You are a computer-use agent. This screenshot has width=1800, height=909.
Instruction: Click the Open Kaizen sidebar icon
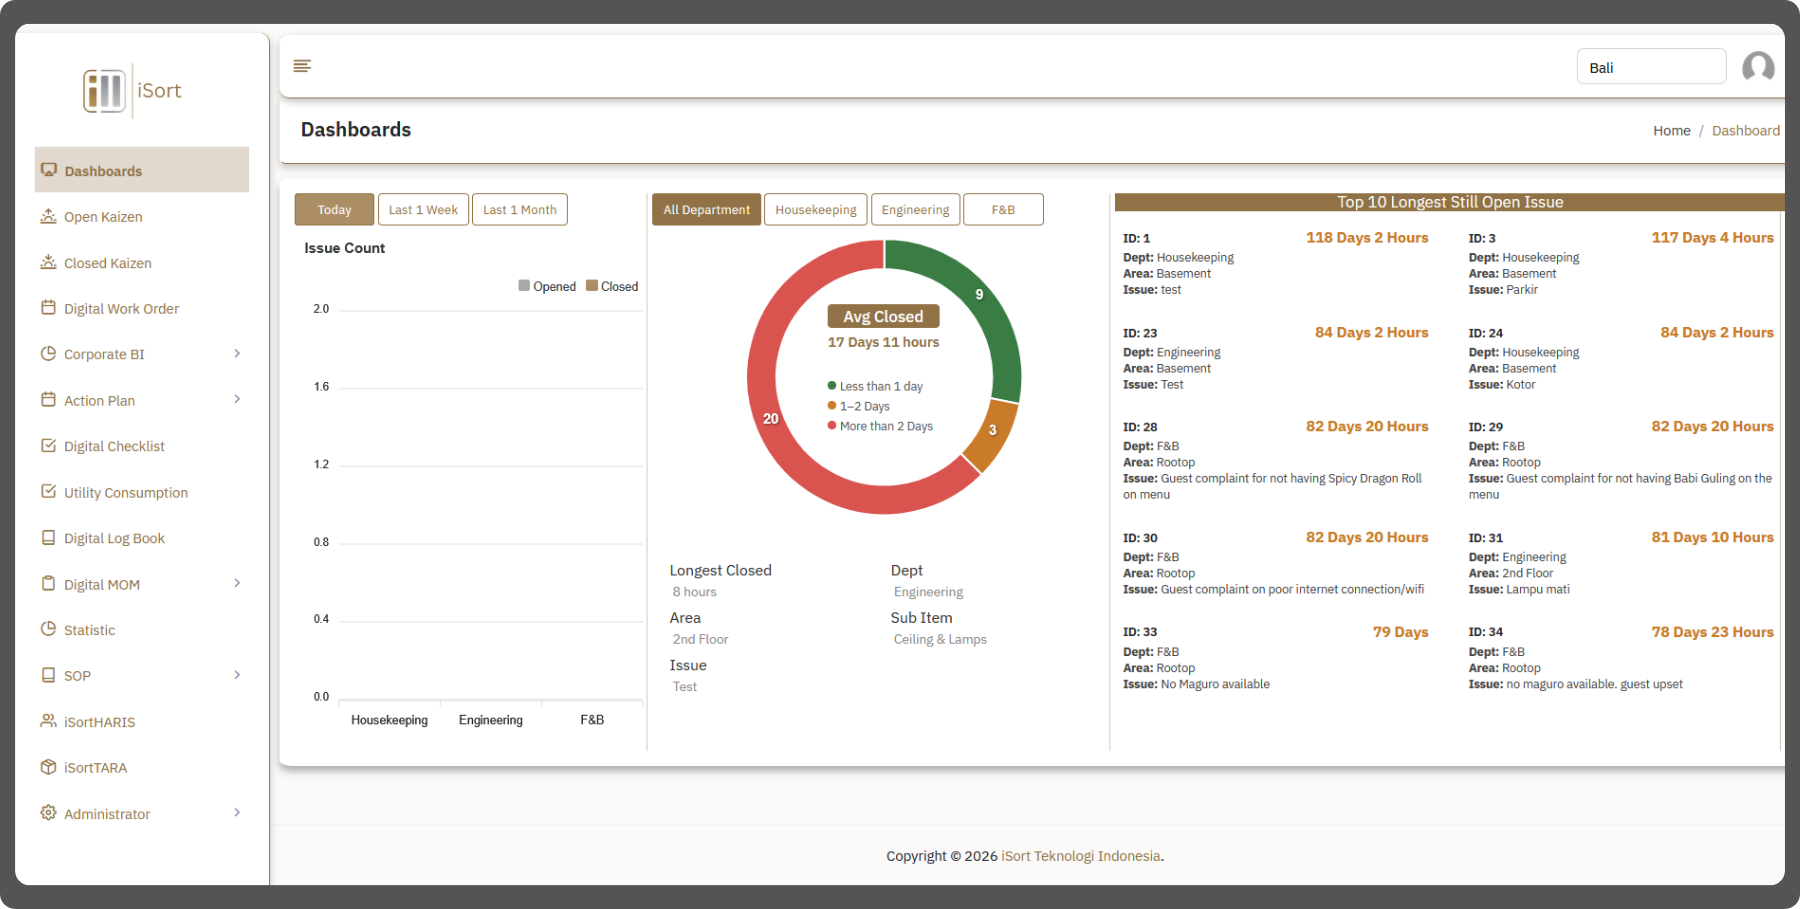tap(48, 216)
